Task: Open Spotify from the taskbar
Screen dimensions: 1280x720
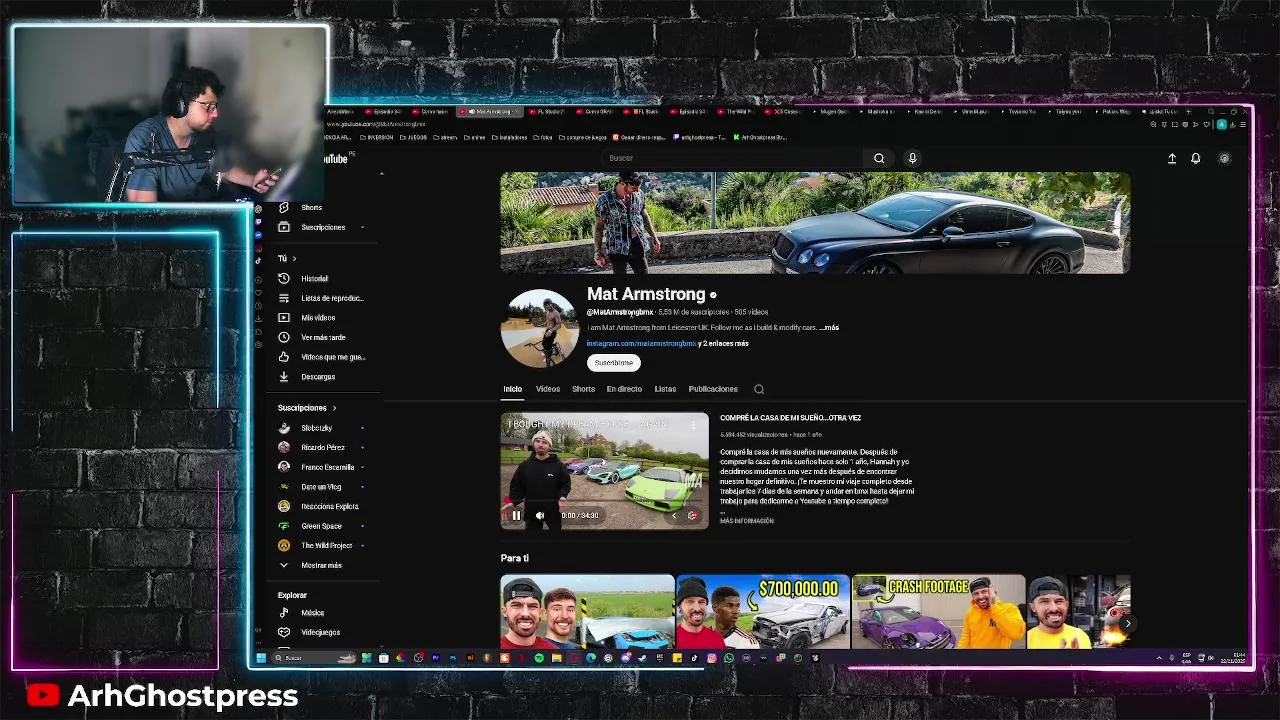Action: click(x=538, y=658)
